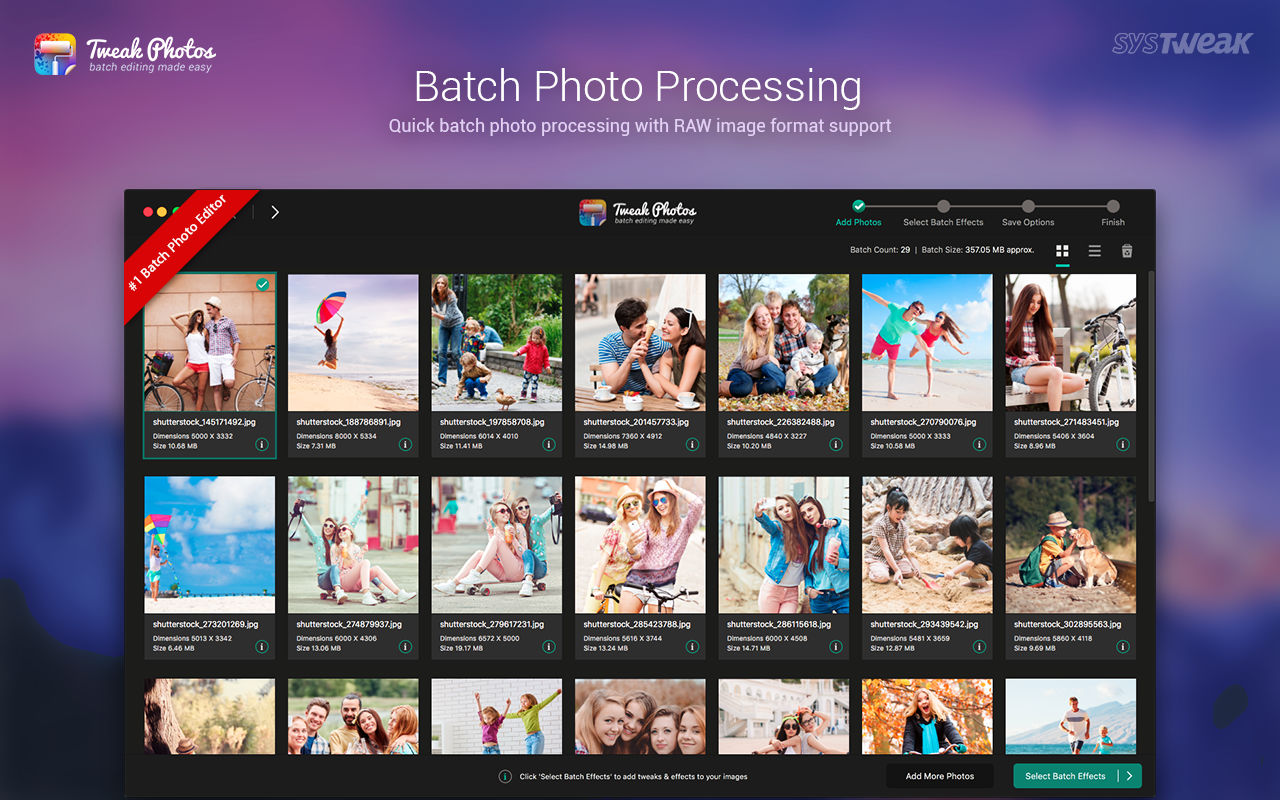The height and width of the screenshot is (800, 1280).
Task: Select the boy with dog thumbnail
Action: tap(1071, 545)
